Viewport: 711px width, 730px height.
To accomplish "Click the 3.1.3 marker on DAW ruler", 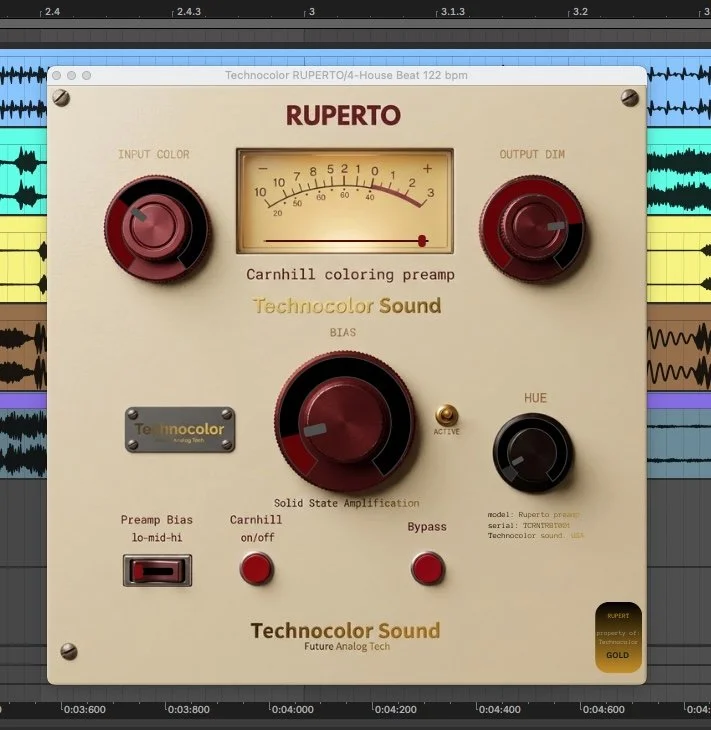I will click(453, 12).
